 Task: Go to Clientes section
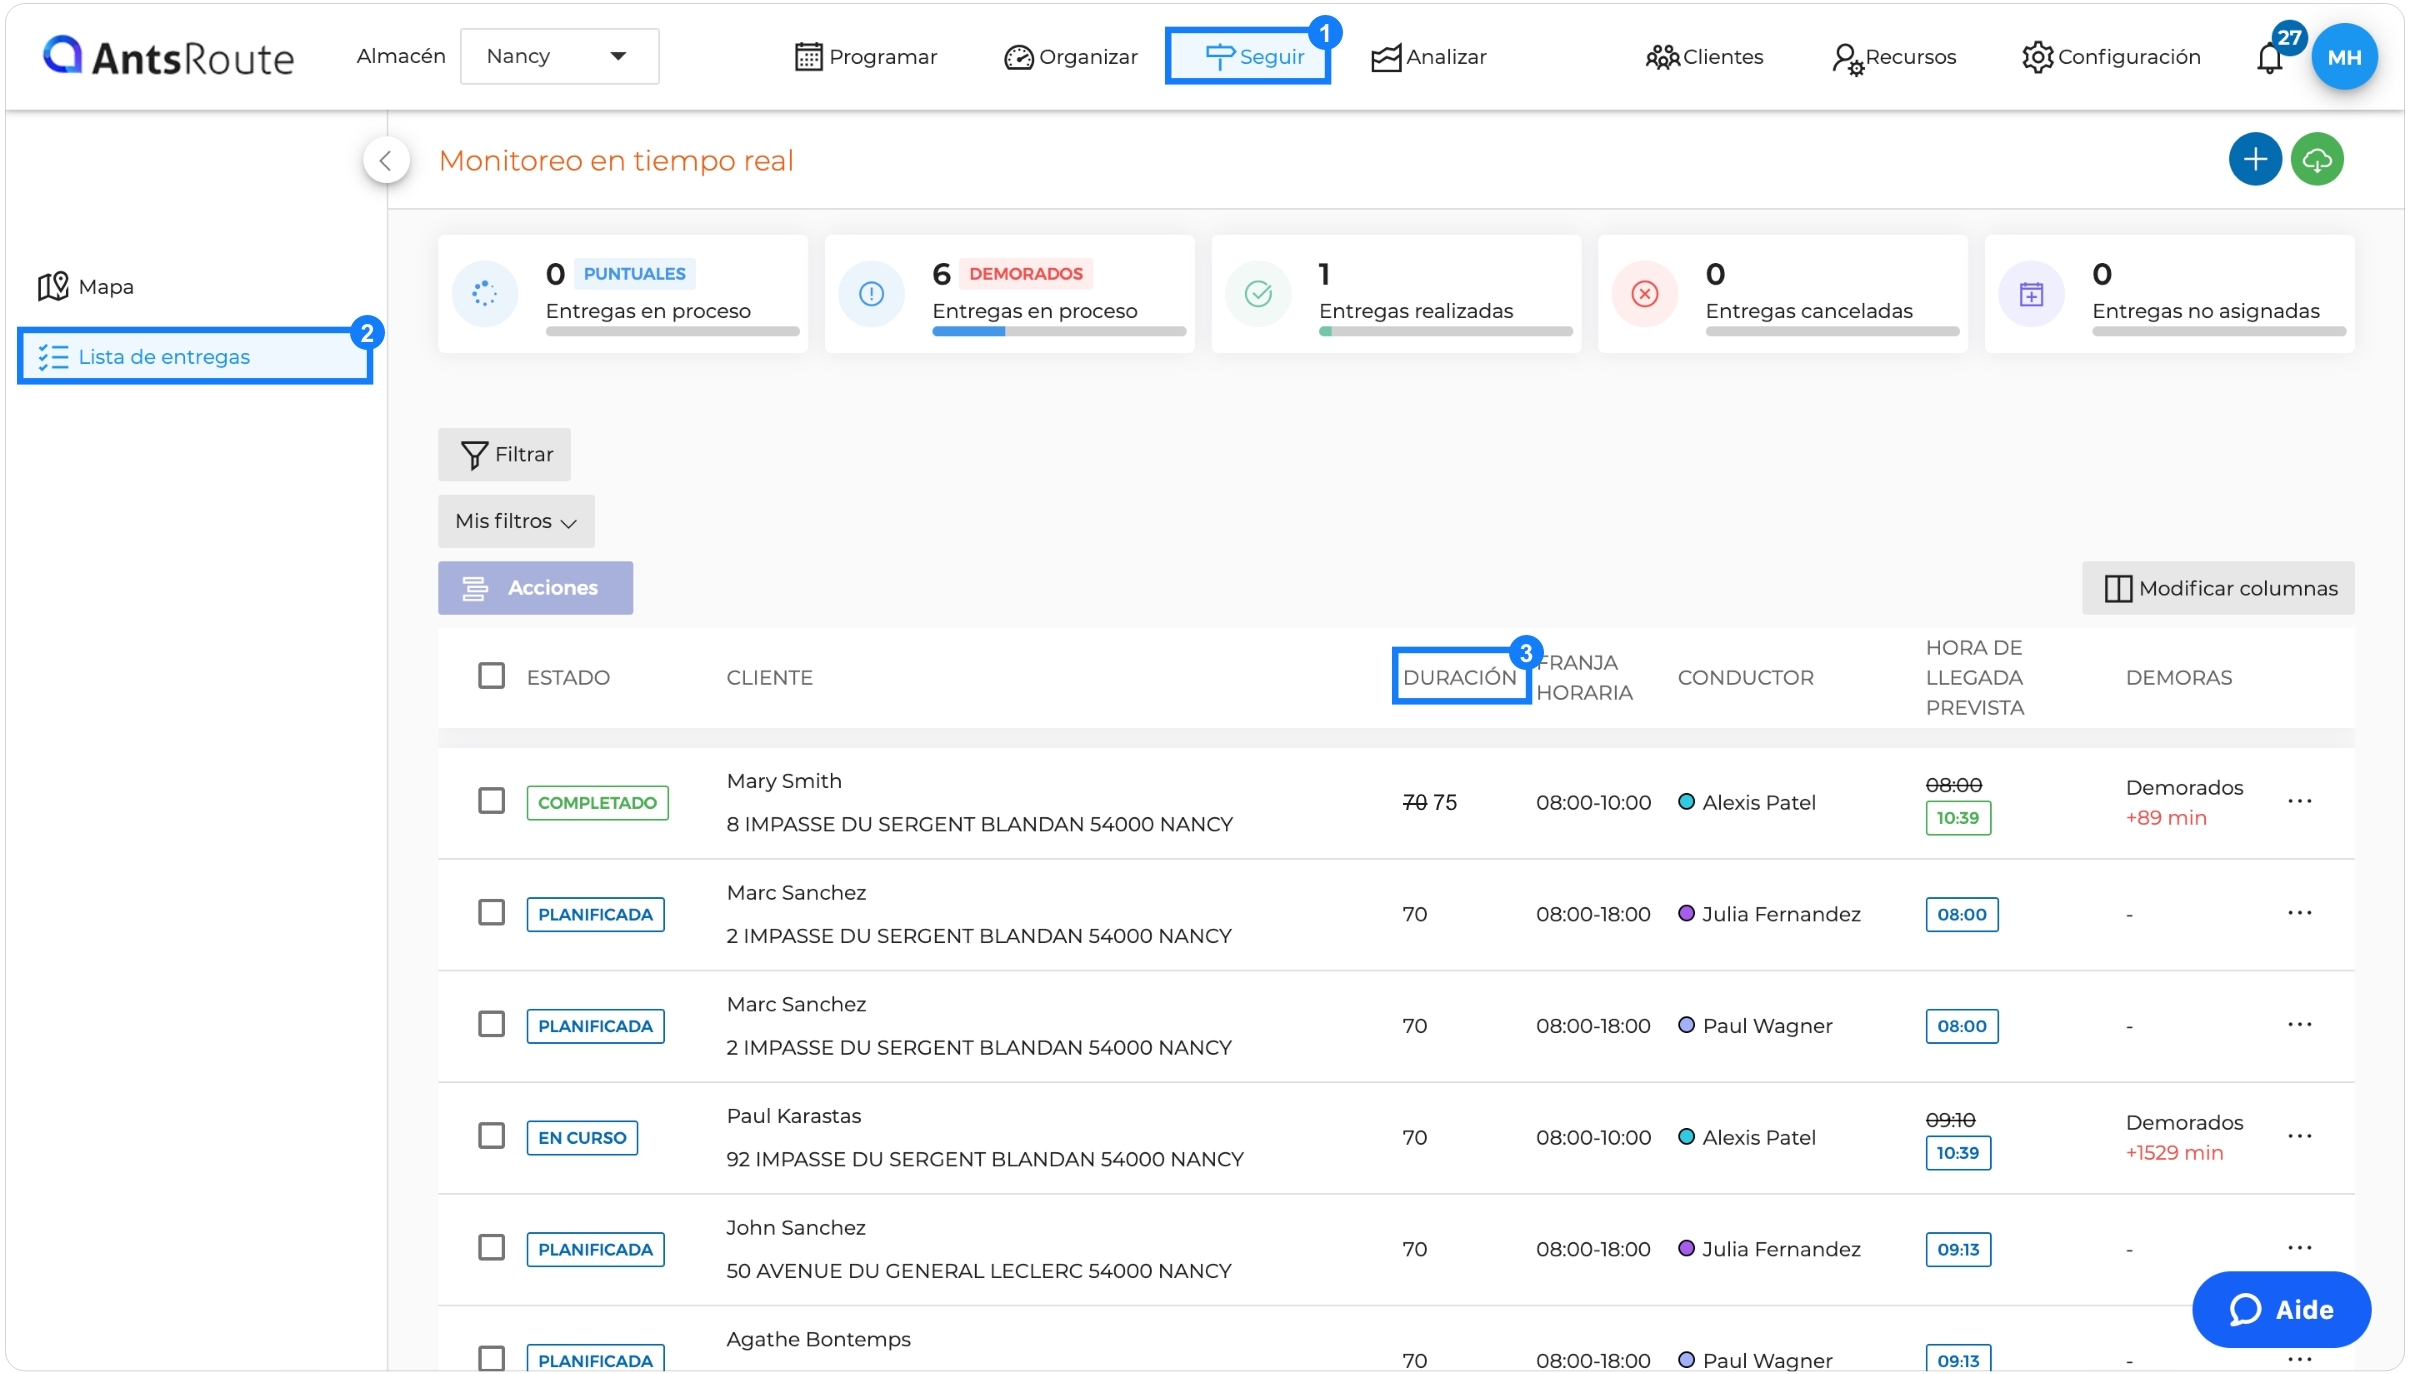(x=1704, y=57)
